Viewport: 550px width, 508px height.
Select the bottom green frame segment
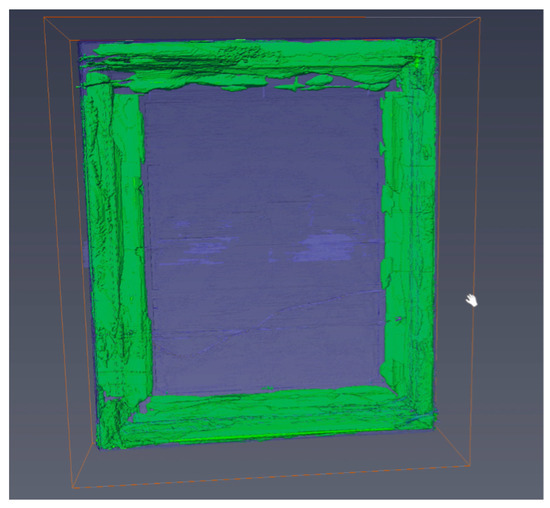(267, 416)
